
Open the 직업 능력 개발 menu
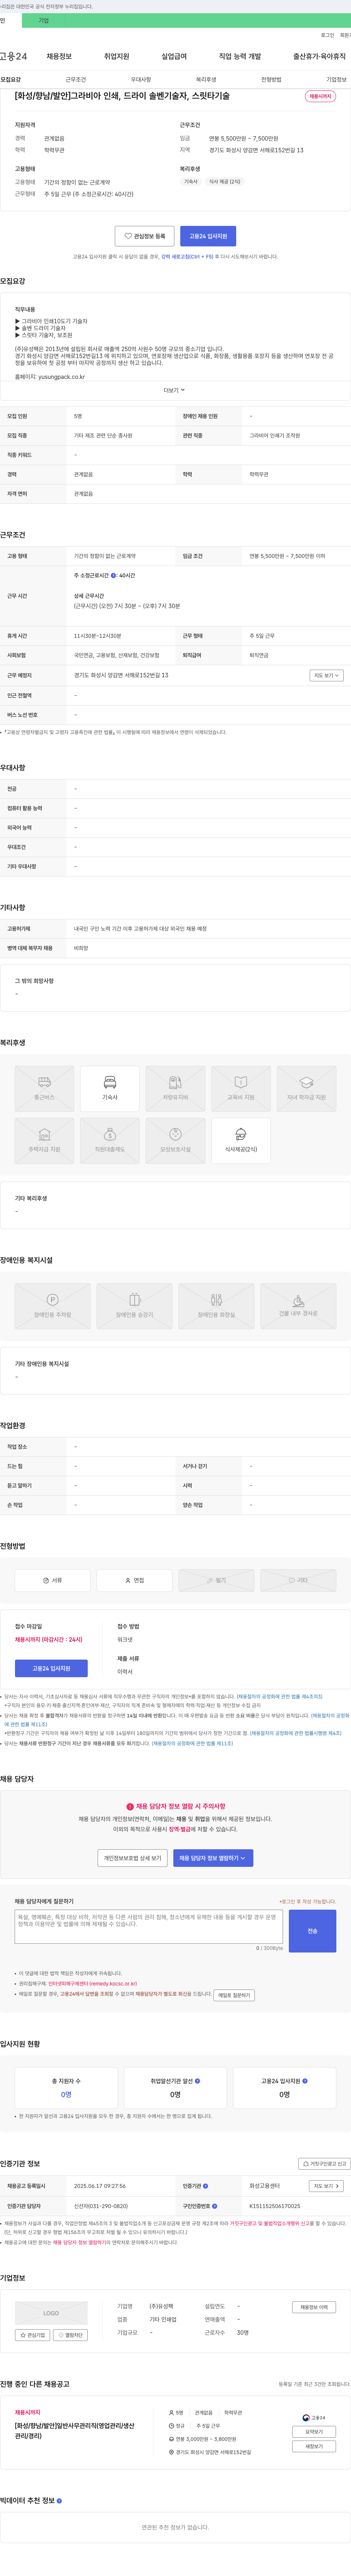tap(240, 56)
